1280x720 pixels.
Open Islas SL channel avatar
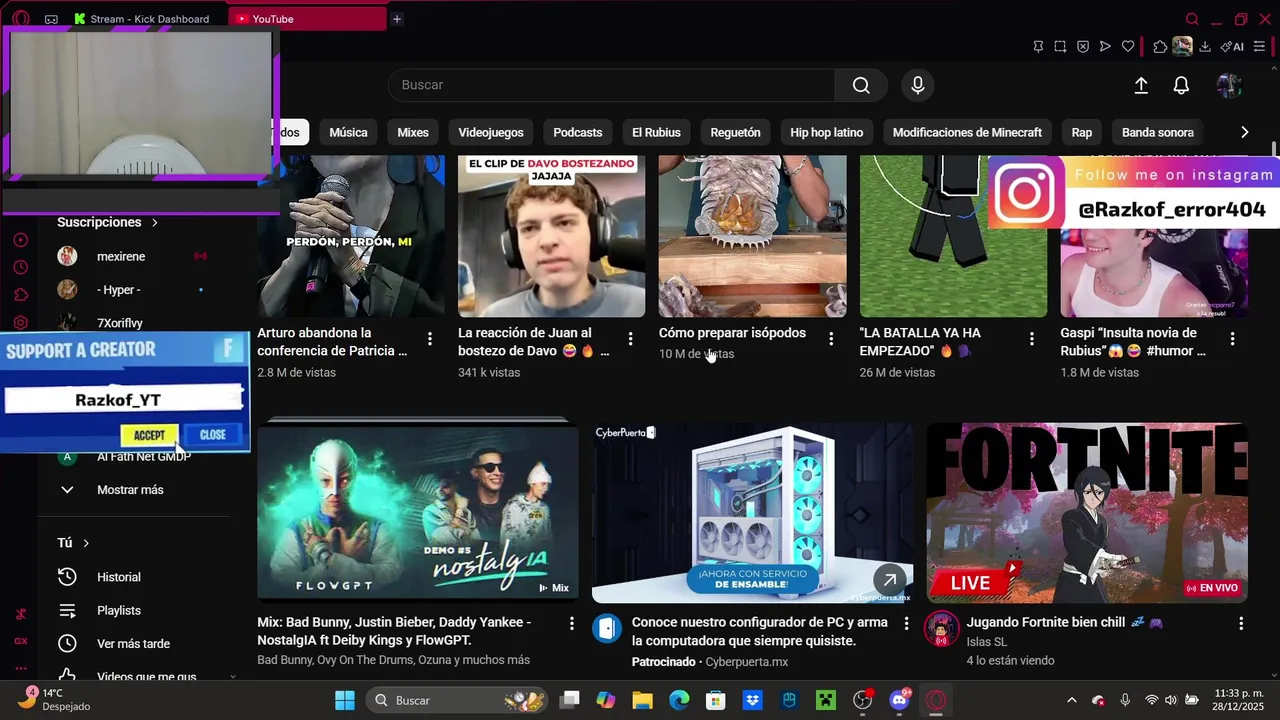[941, 629]
